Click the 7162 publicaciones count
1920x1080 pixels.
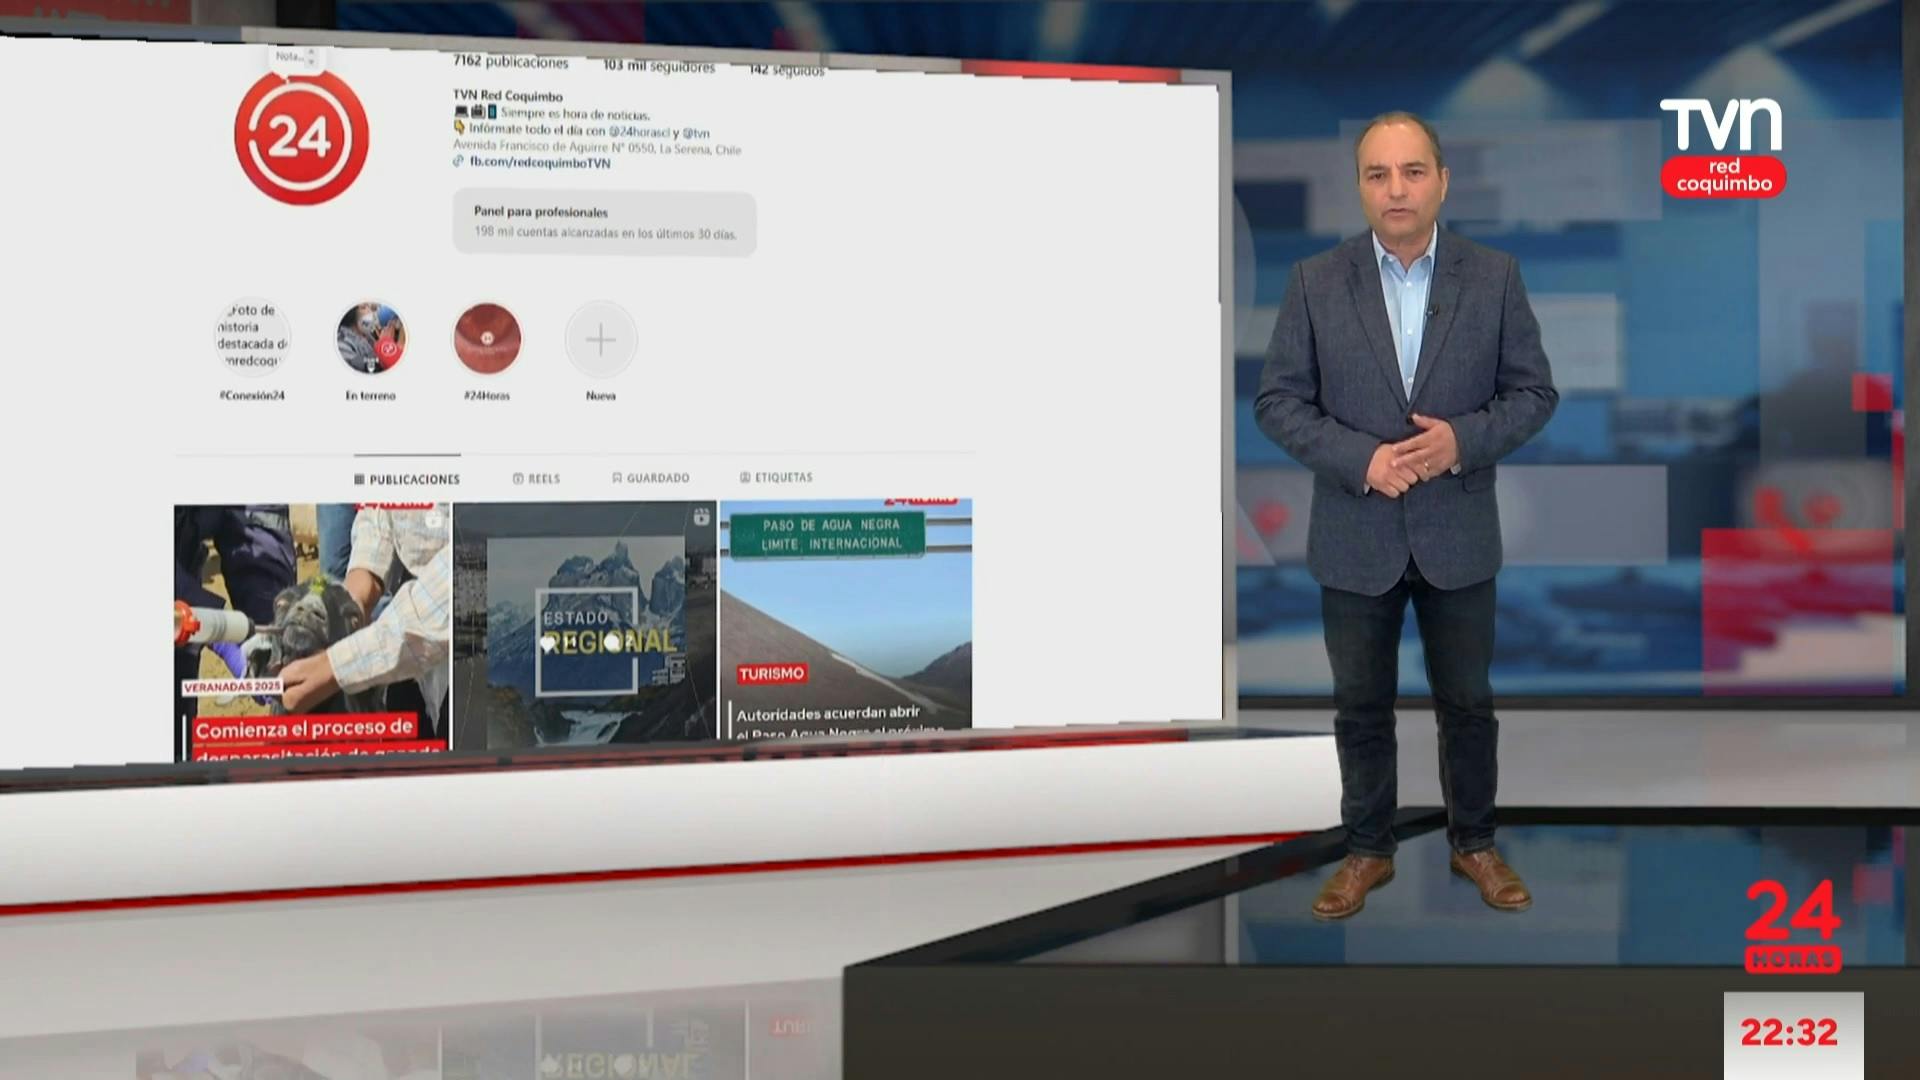coord(510,62)
